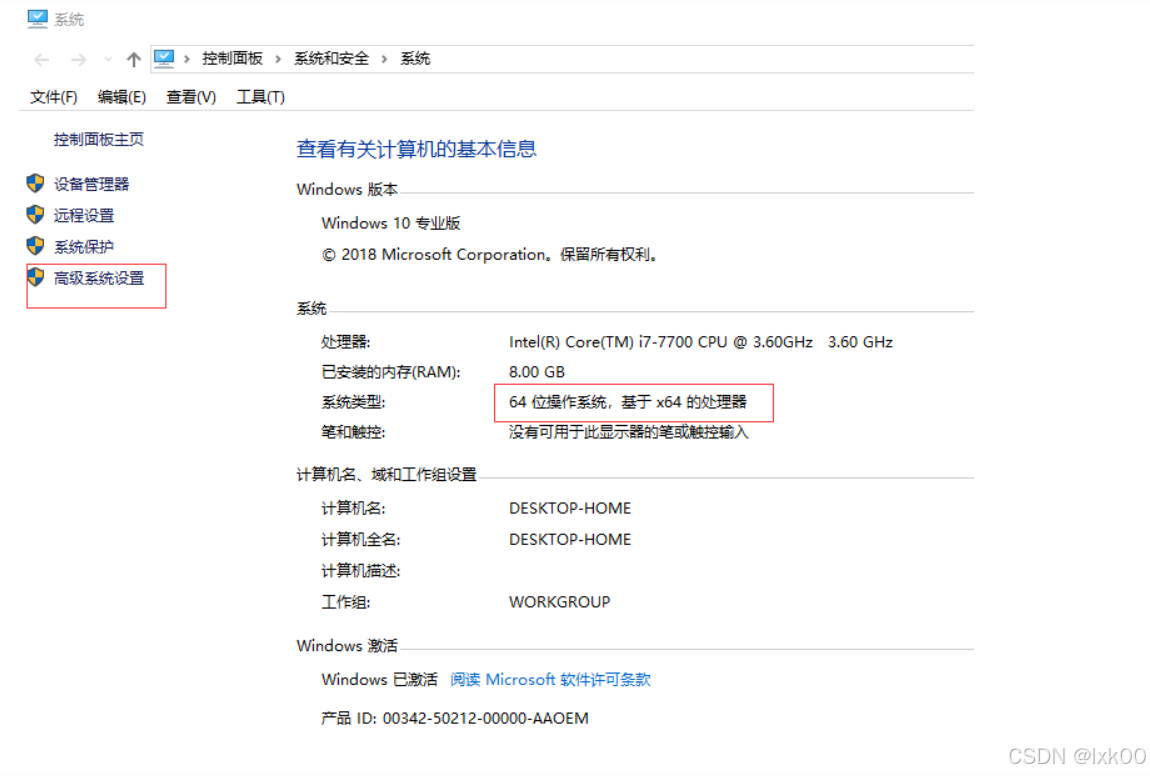Go up one level with up arrow
The width and height of the screenshot is (1150, 776).
click(133, 59)
